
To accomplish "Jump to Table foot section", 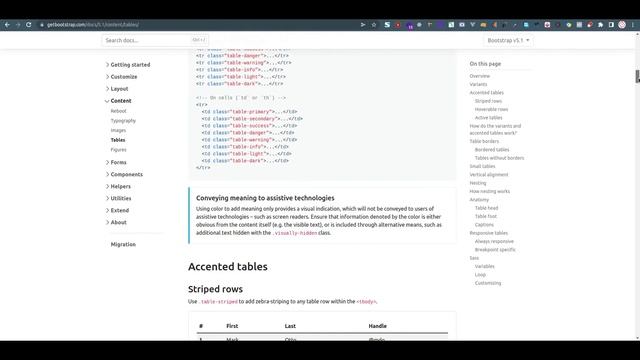I will click(x=486, y=216).
